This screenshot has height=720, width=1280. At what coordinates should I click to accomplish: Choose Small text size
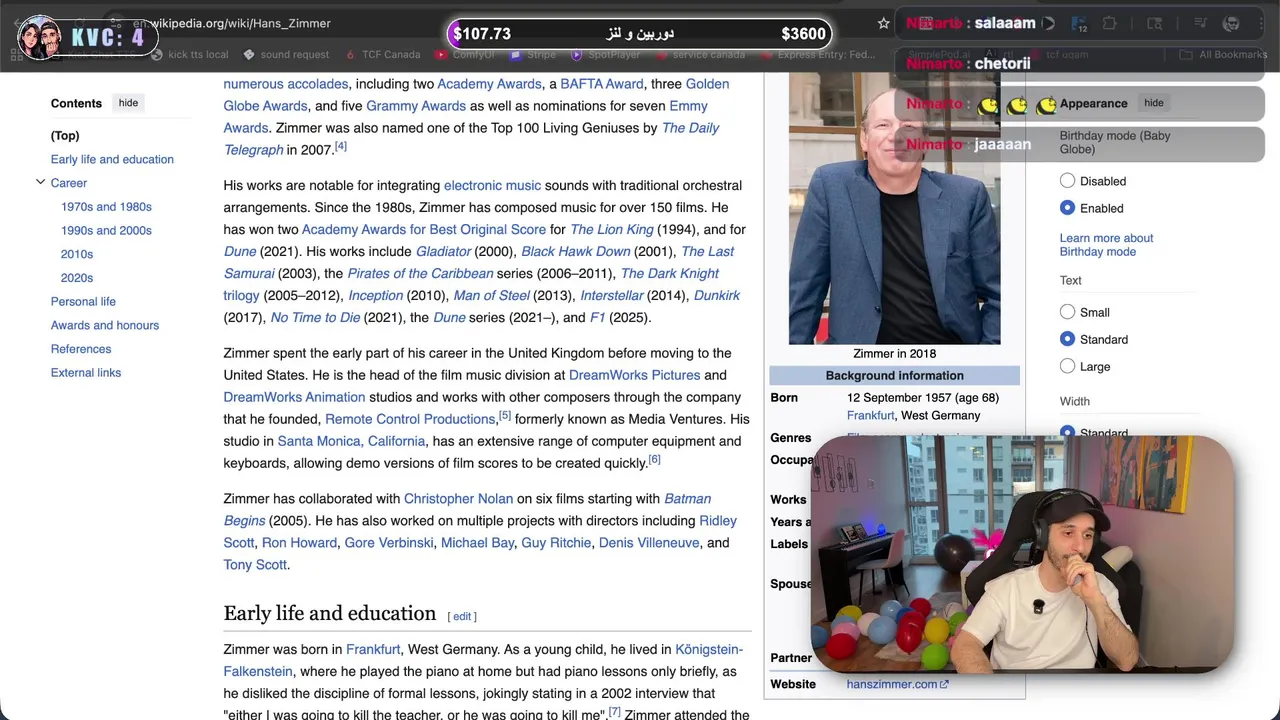point(1067,312)
